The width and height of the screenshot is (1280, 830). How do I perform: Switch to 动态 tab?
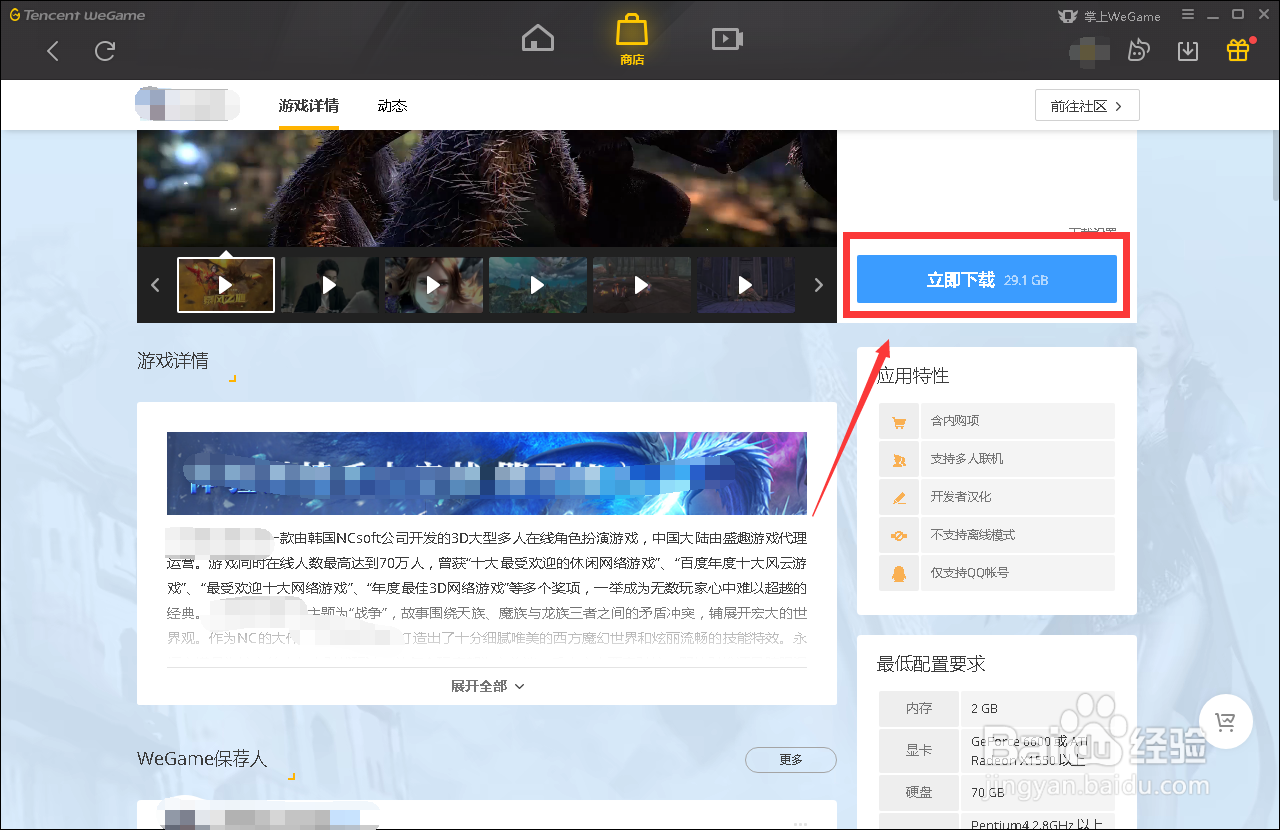pos(392,106)
